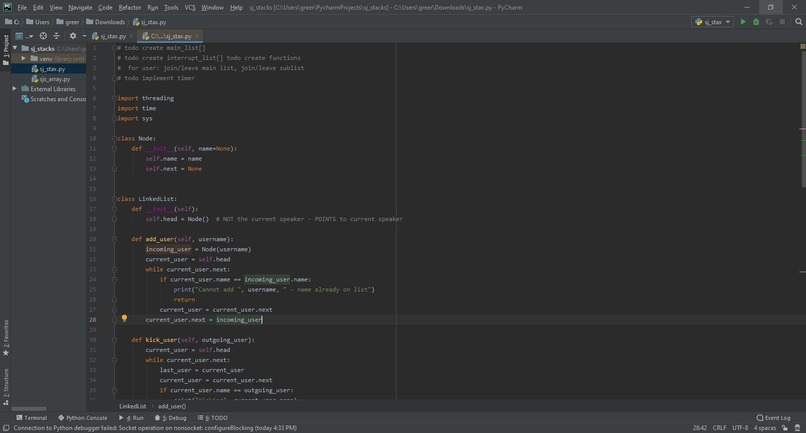806x433 pixels.
Task: Click the collapse all icon in Project panel
Action: (57, 36)
